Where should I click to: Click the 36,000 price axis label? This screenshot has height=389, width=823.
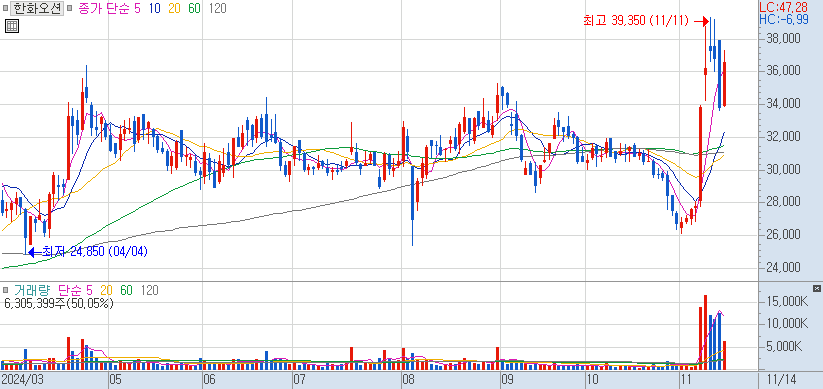pyautogui.click(x=785, y=71)
